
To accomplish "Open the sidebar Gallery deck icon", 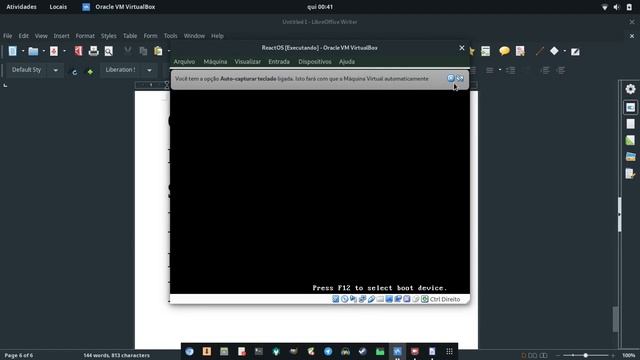I will [630, 157].
